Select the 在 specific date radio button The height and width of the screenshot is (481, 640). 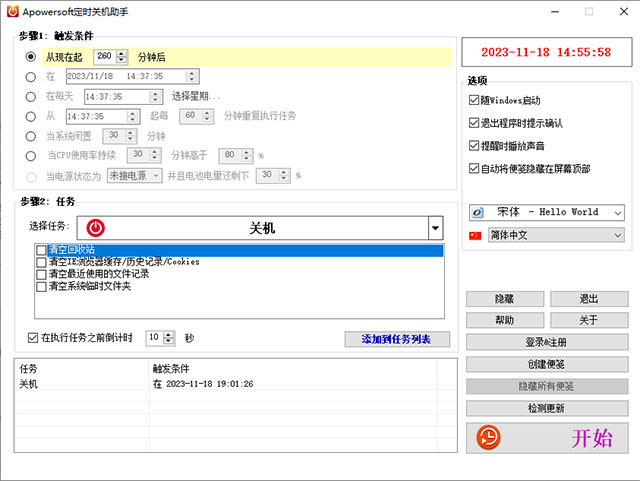[31, 76]
